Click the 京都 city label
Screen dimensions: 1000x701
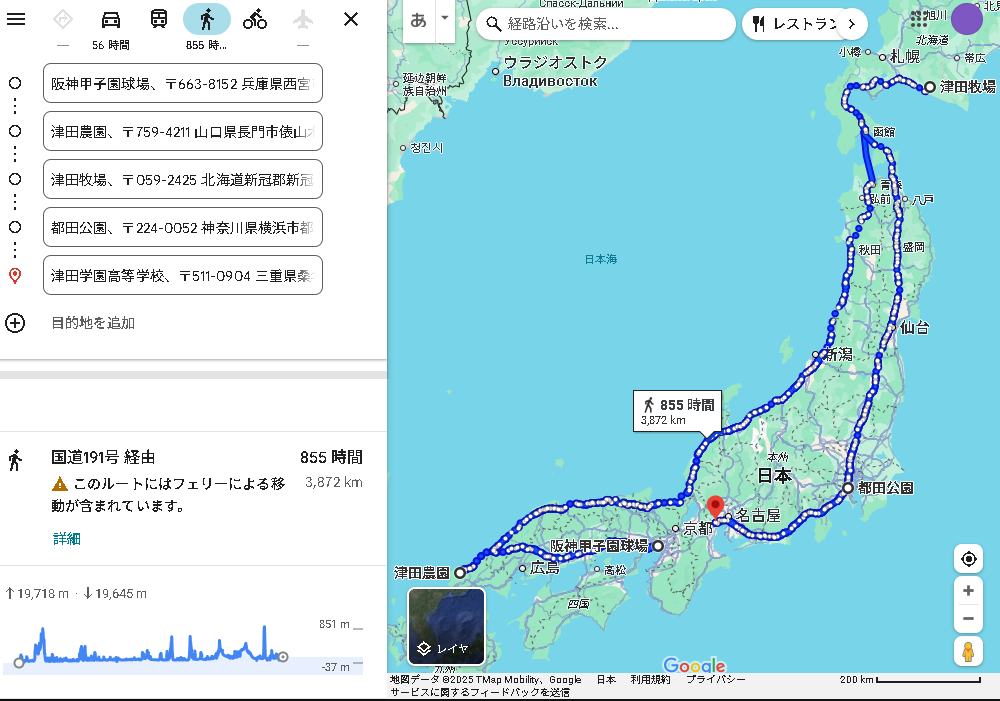(698, 529)
